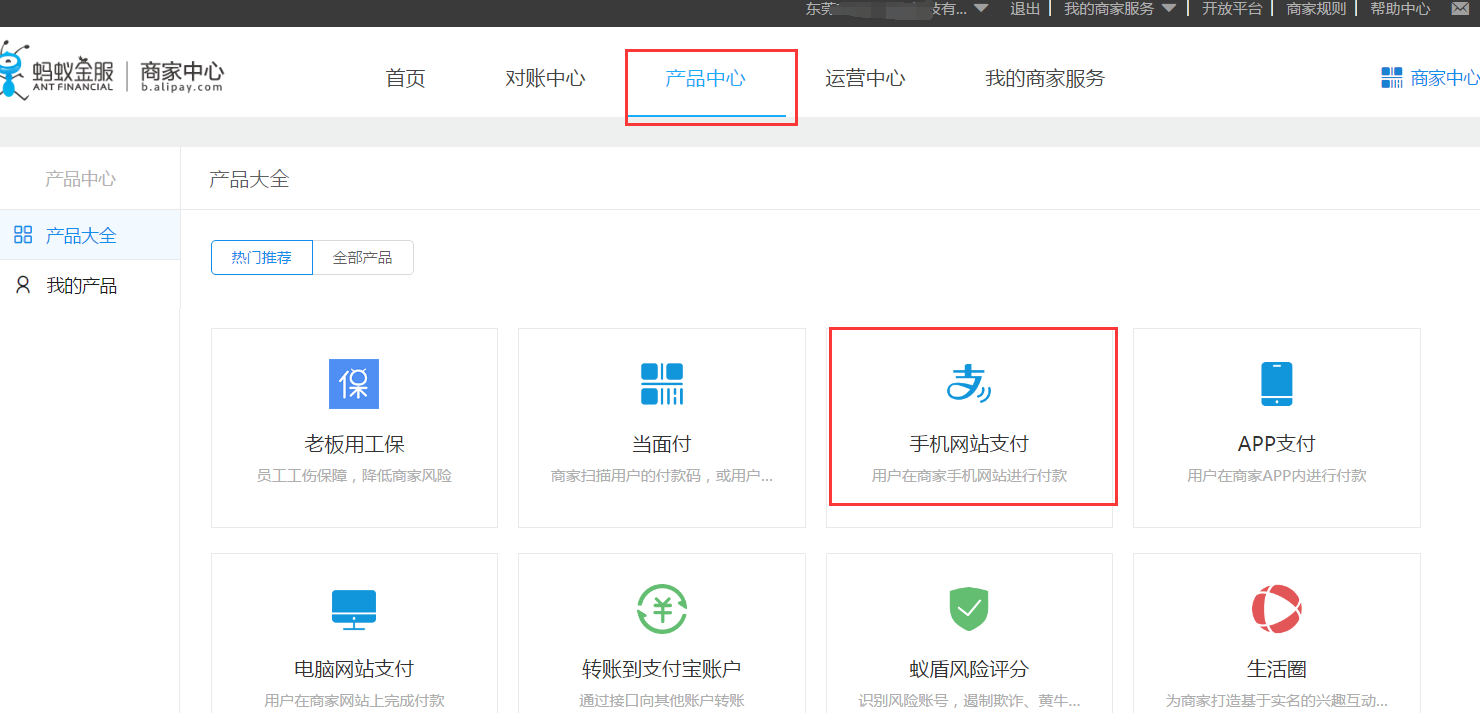Click the QR code icon beside 商家中心

pyautogui.click(x=1392, y=78)
